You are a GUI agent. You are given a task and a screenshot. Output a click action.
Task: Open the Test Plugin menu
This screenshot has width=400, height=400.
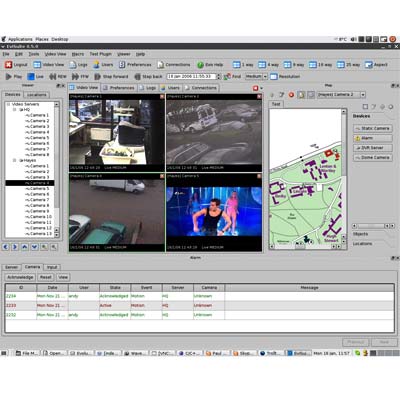[101, 54]
